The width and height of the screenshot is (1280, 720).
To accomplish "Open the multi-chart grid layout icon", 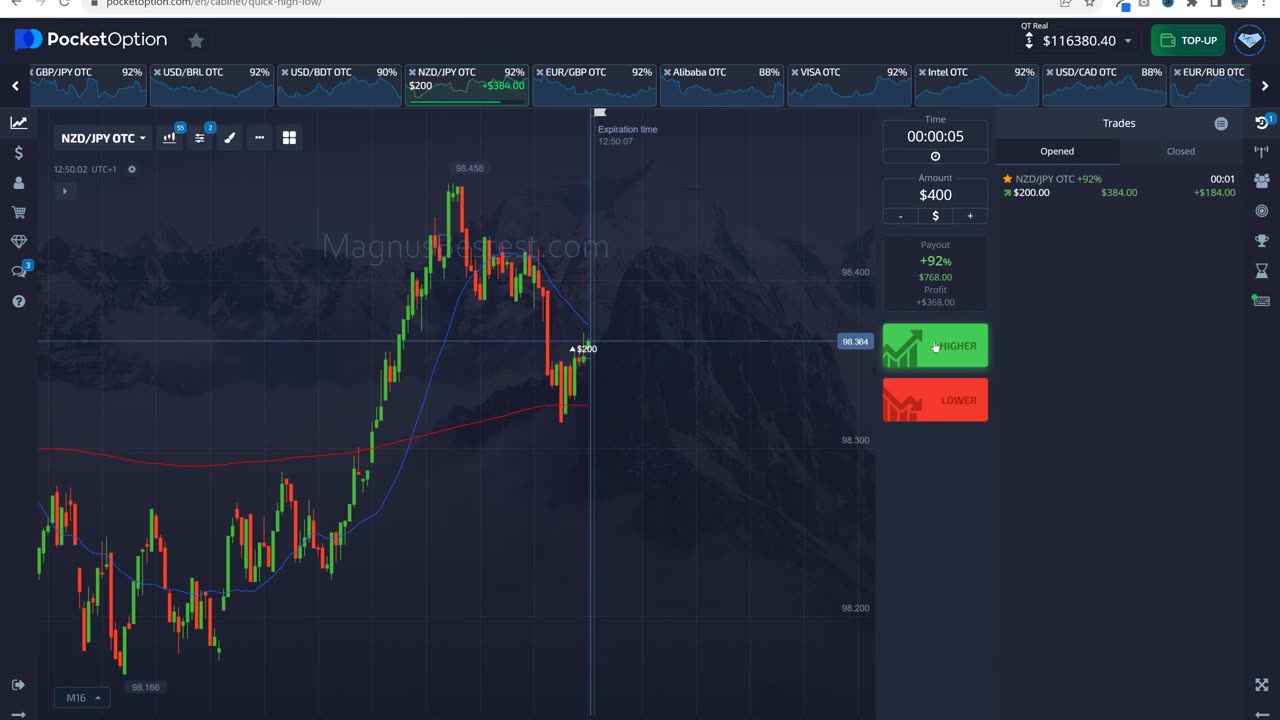I will click(x=289, y=138).
